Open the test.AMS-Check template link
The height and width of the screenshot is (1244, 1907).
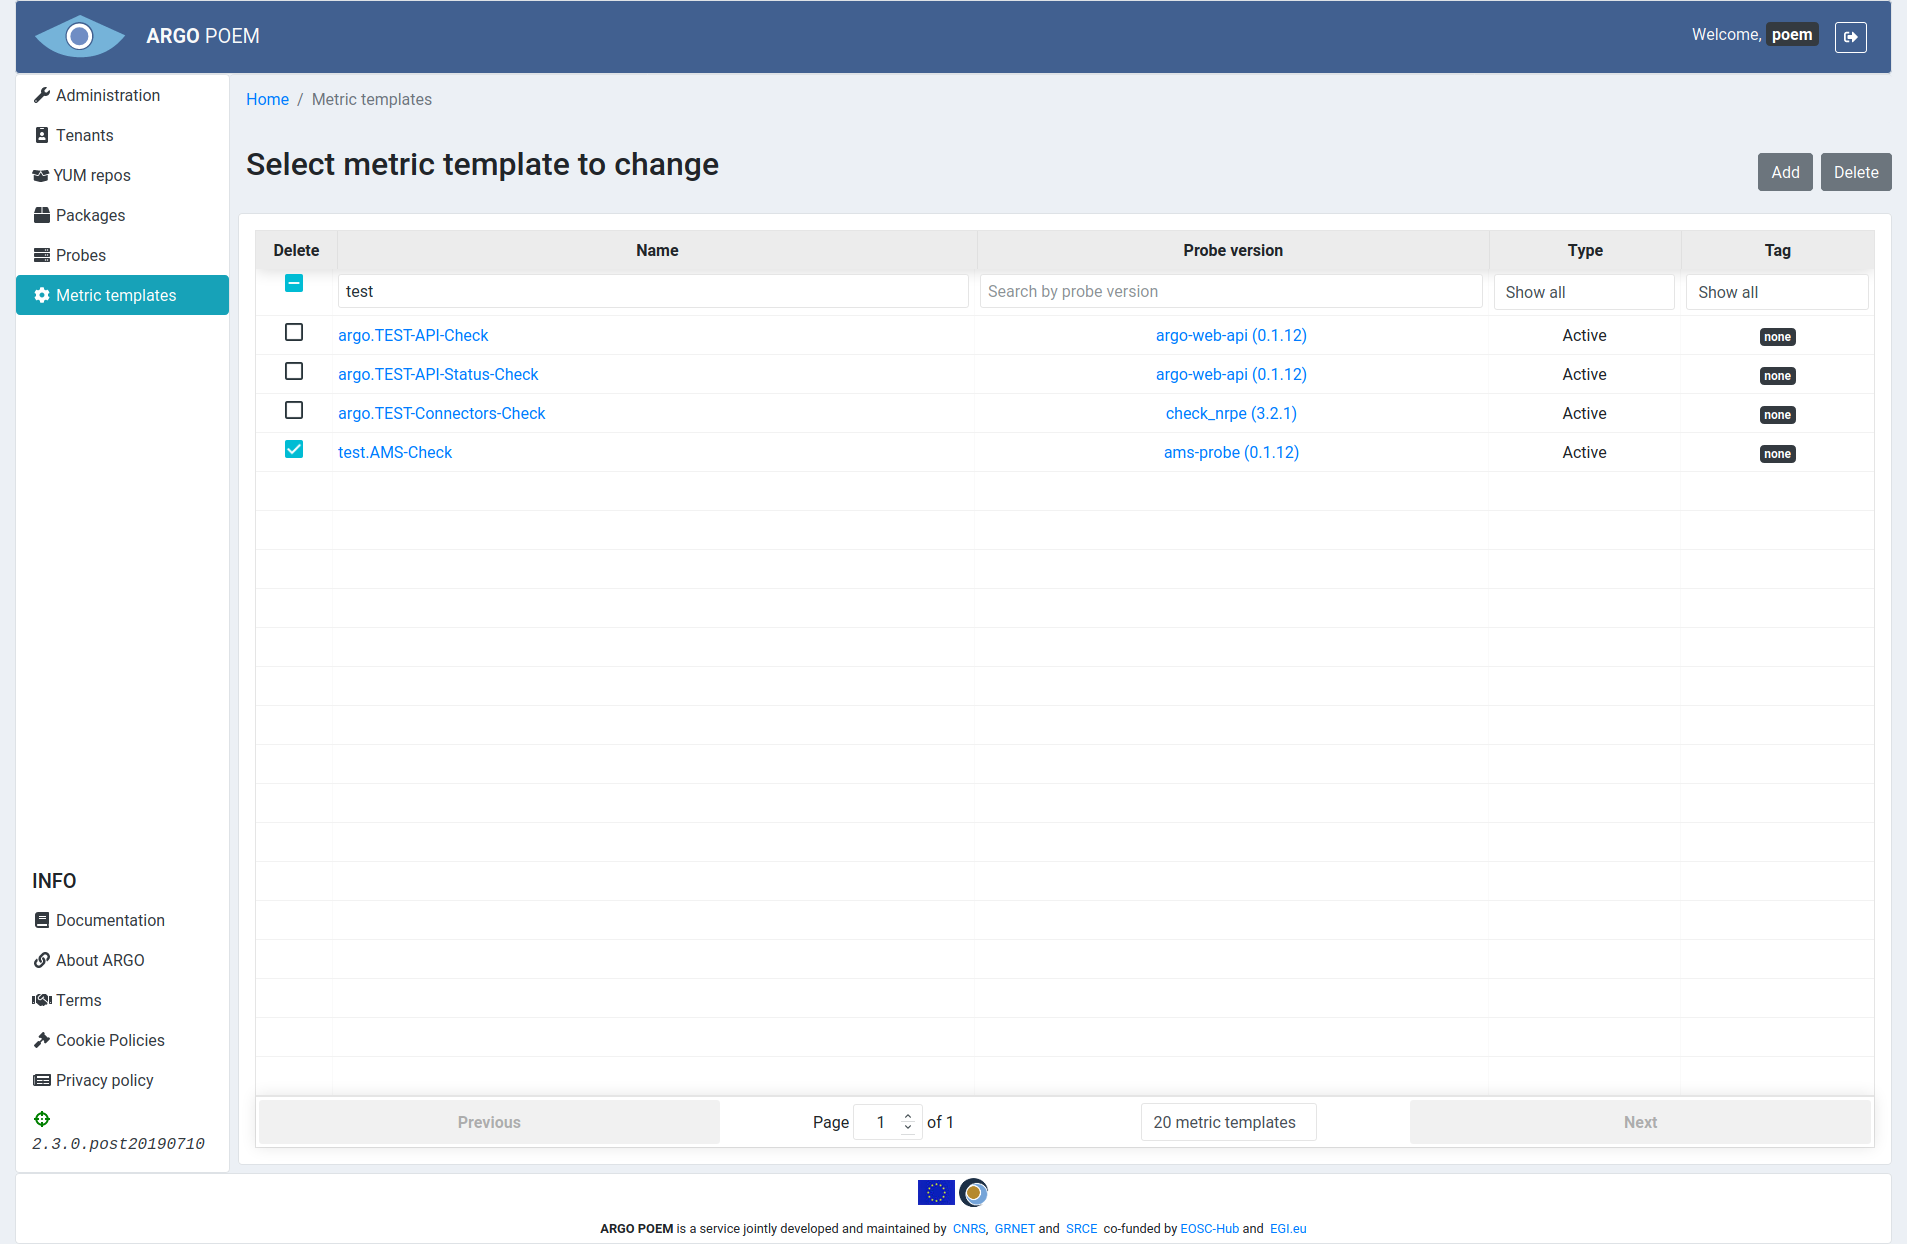[x=395, y=452]
